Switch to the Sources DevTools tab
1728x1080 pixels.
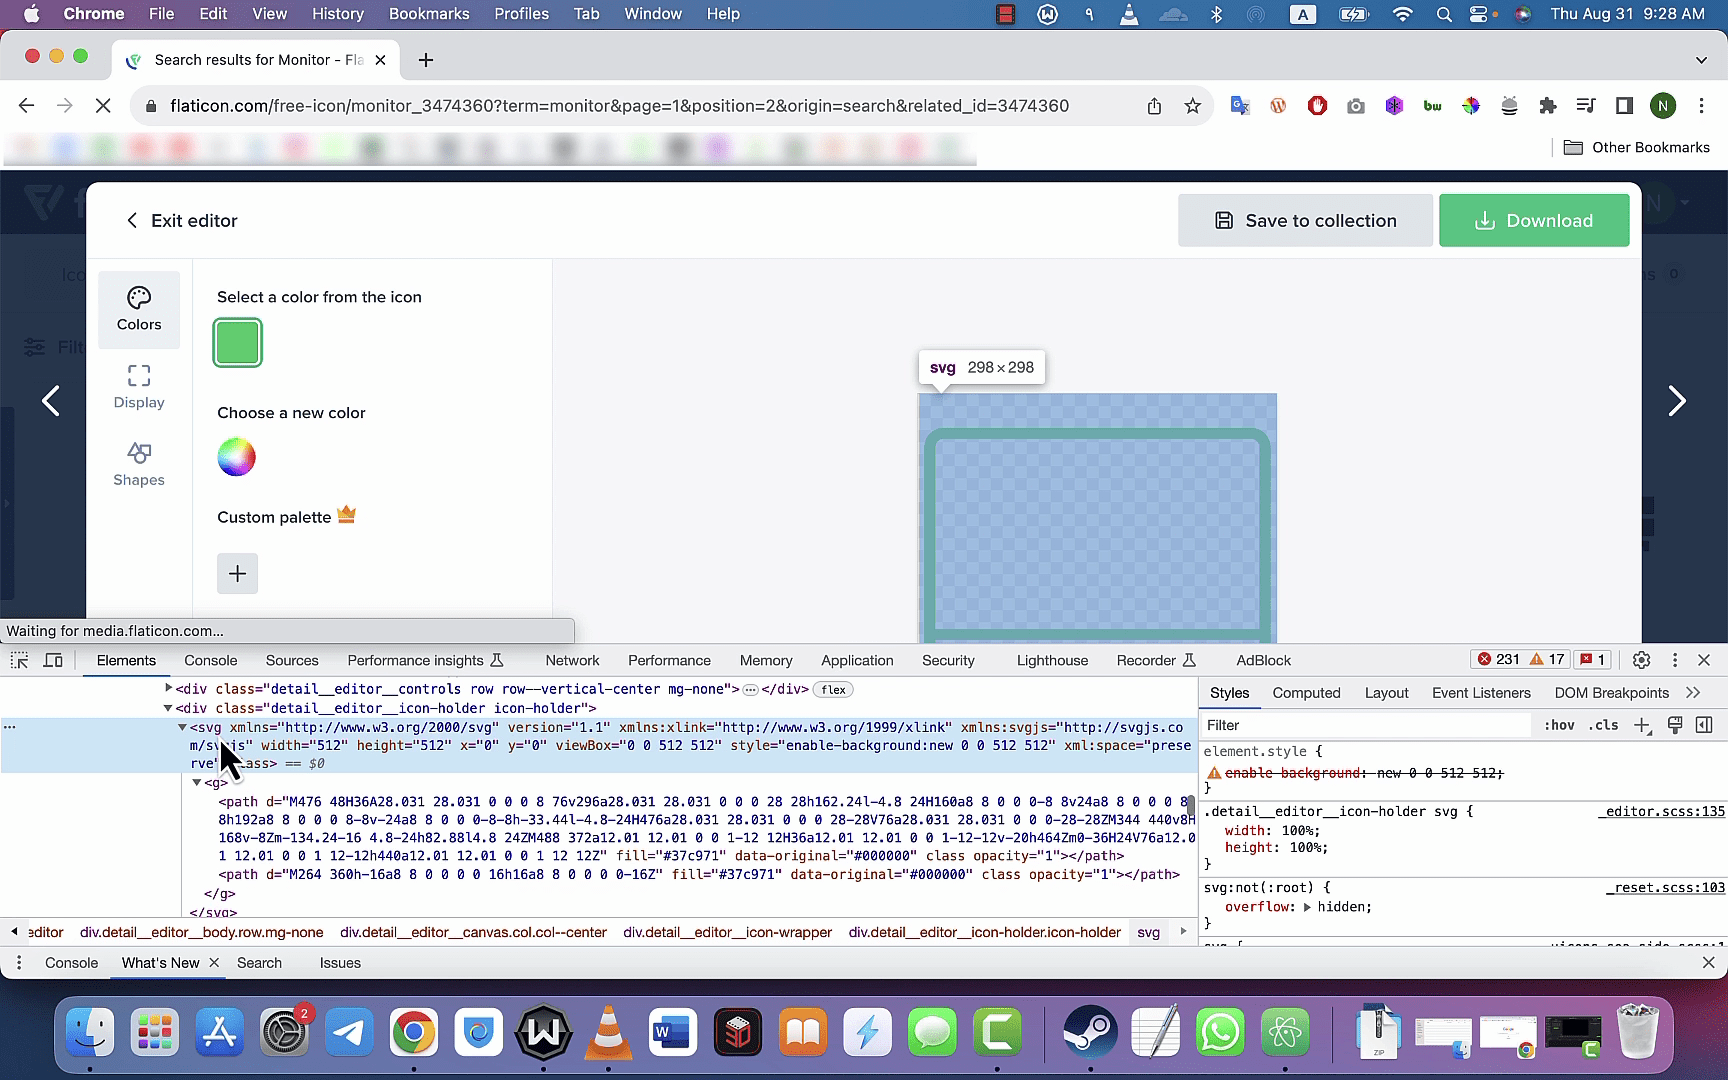coord(292,660)
